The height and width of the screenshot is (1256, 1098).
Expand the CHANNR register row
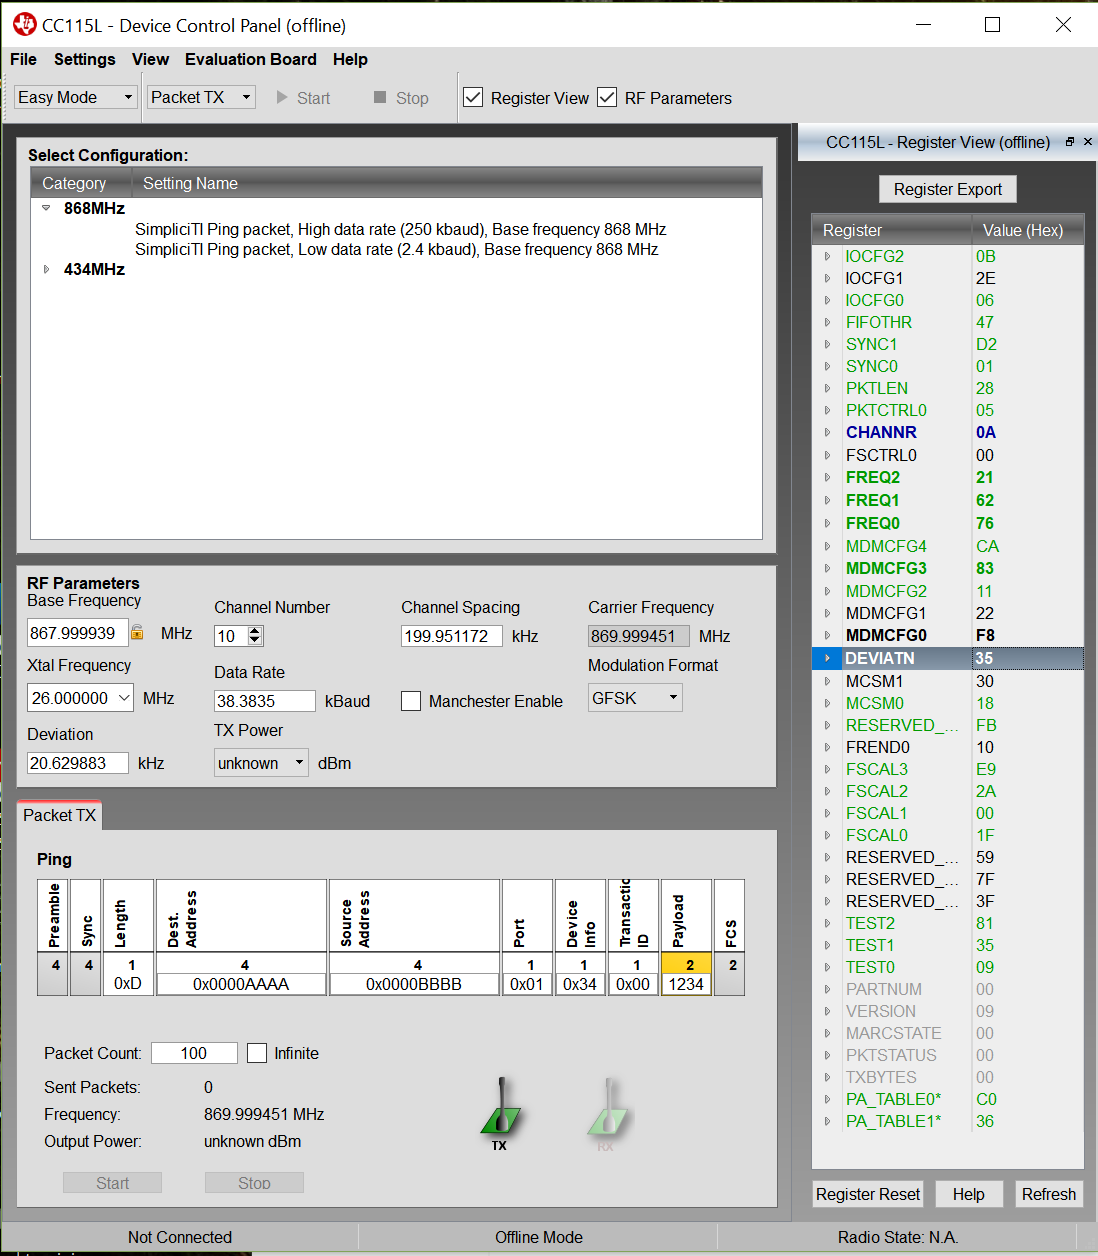827,432
